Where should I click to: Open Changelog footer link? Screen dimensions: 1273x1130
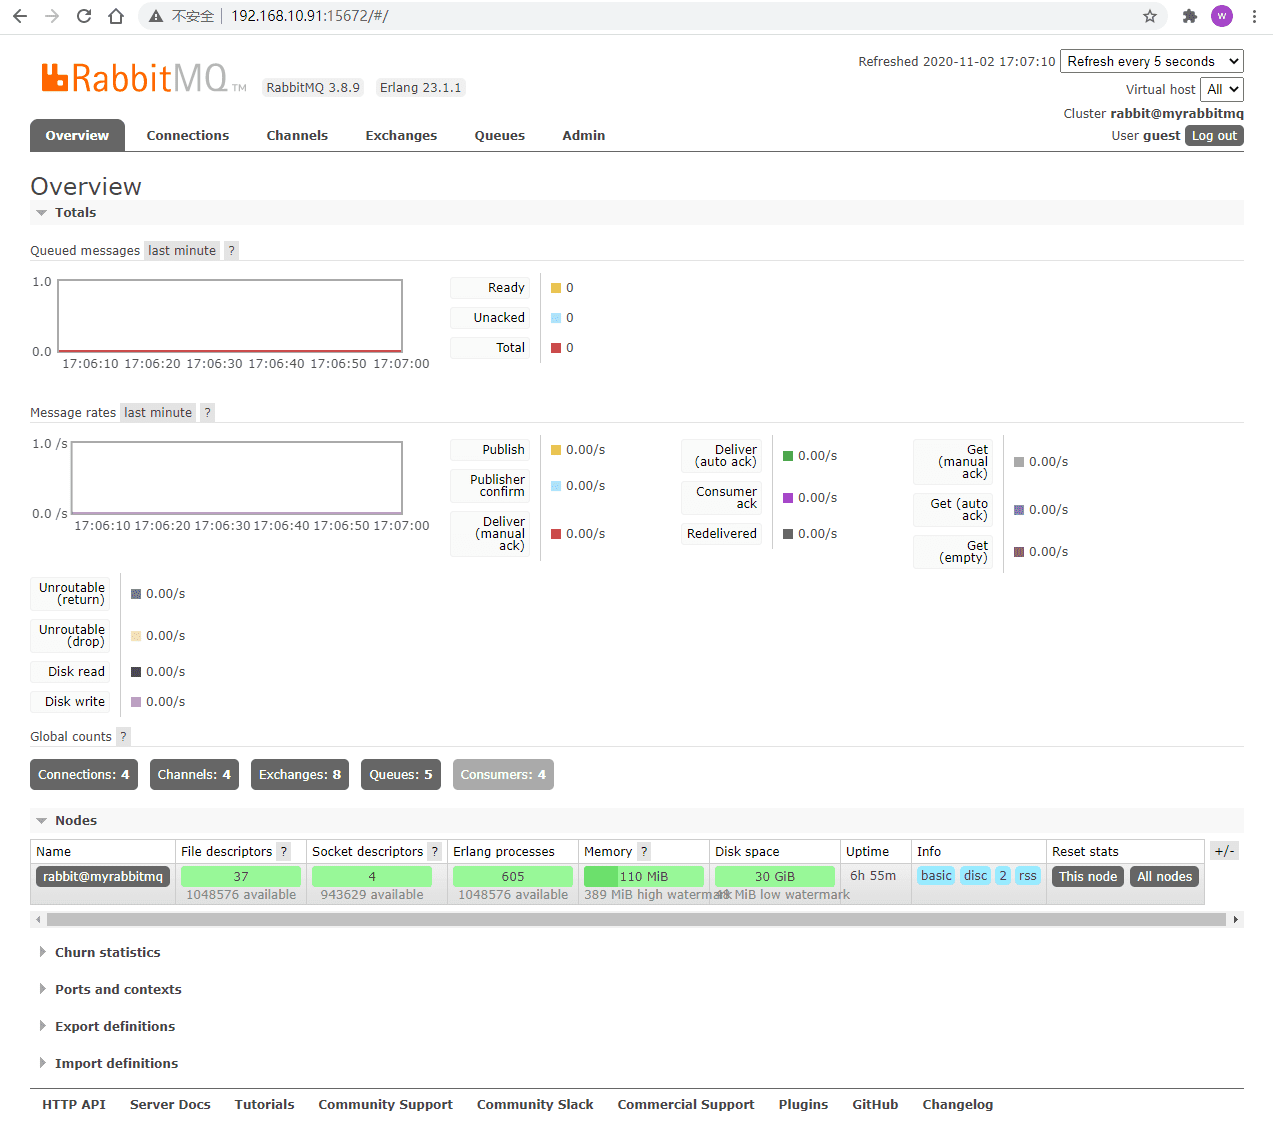click(x=958, y=1105)
